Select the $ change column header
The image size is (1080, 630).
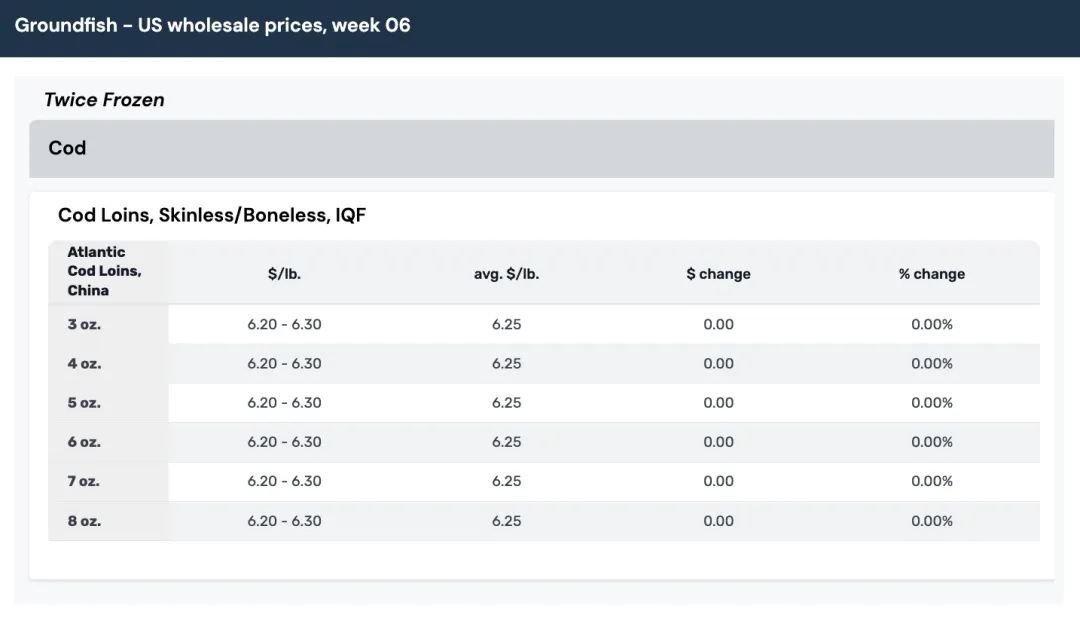[x=718, y=274]
